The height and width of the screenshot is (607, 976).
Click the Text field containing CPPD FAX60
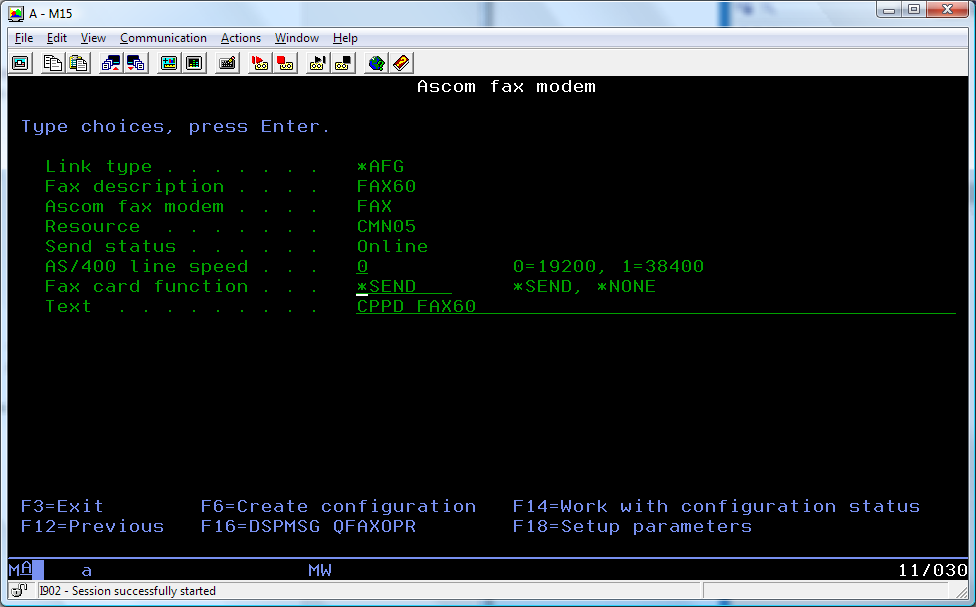[655, 306]
